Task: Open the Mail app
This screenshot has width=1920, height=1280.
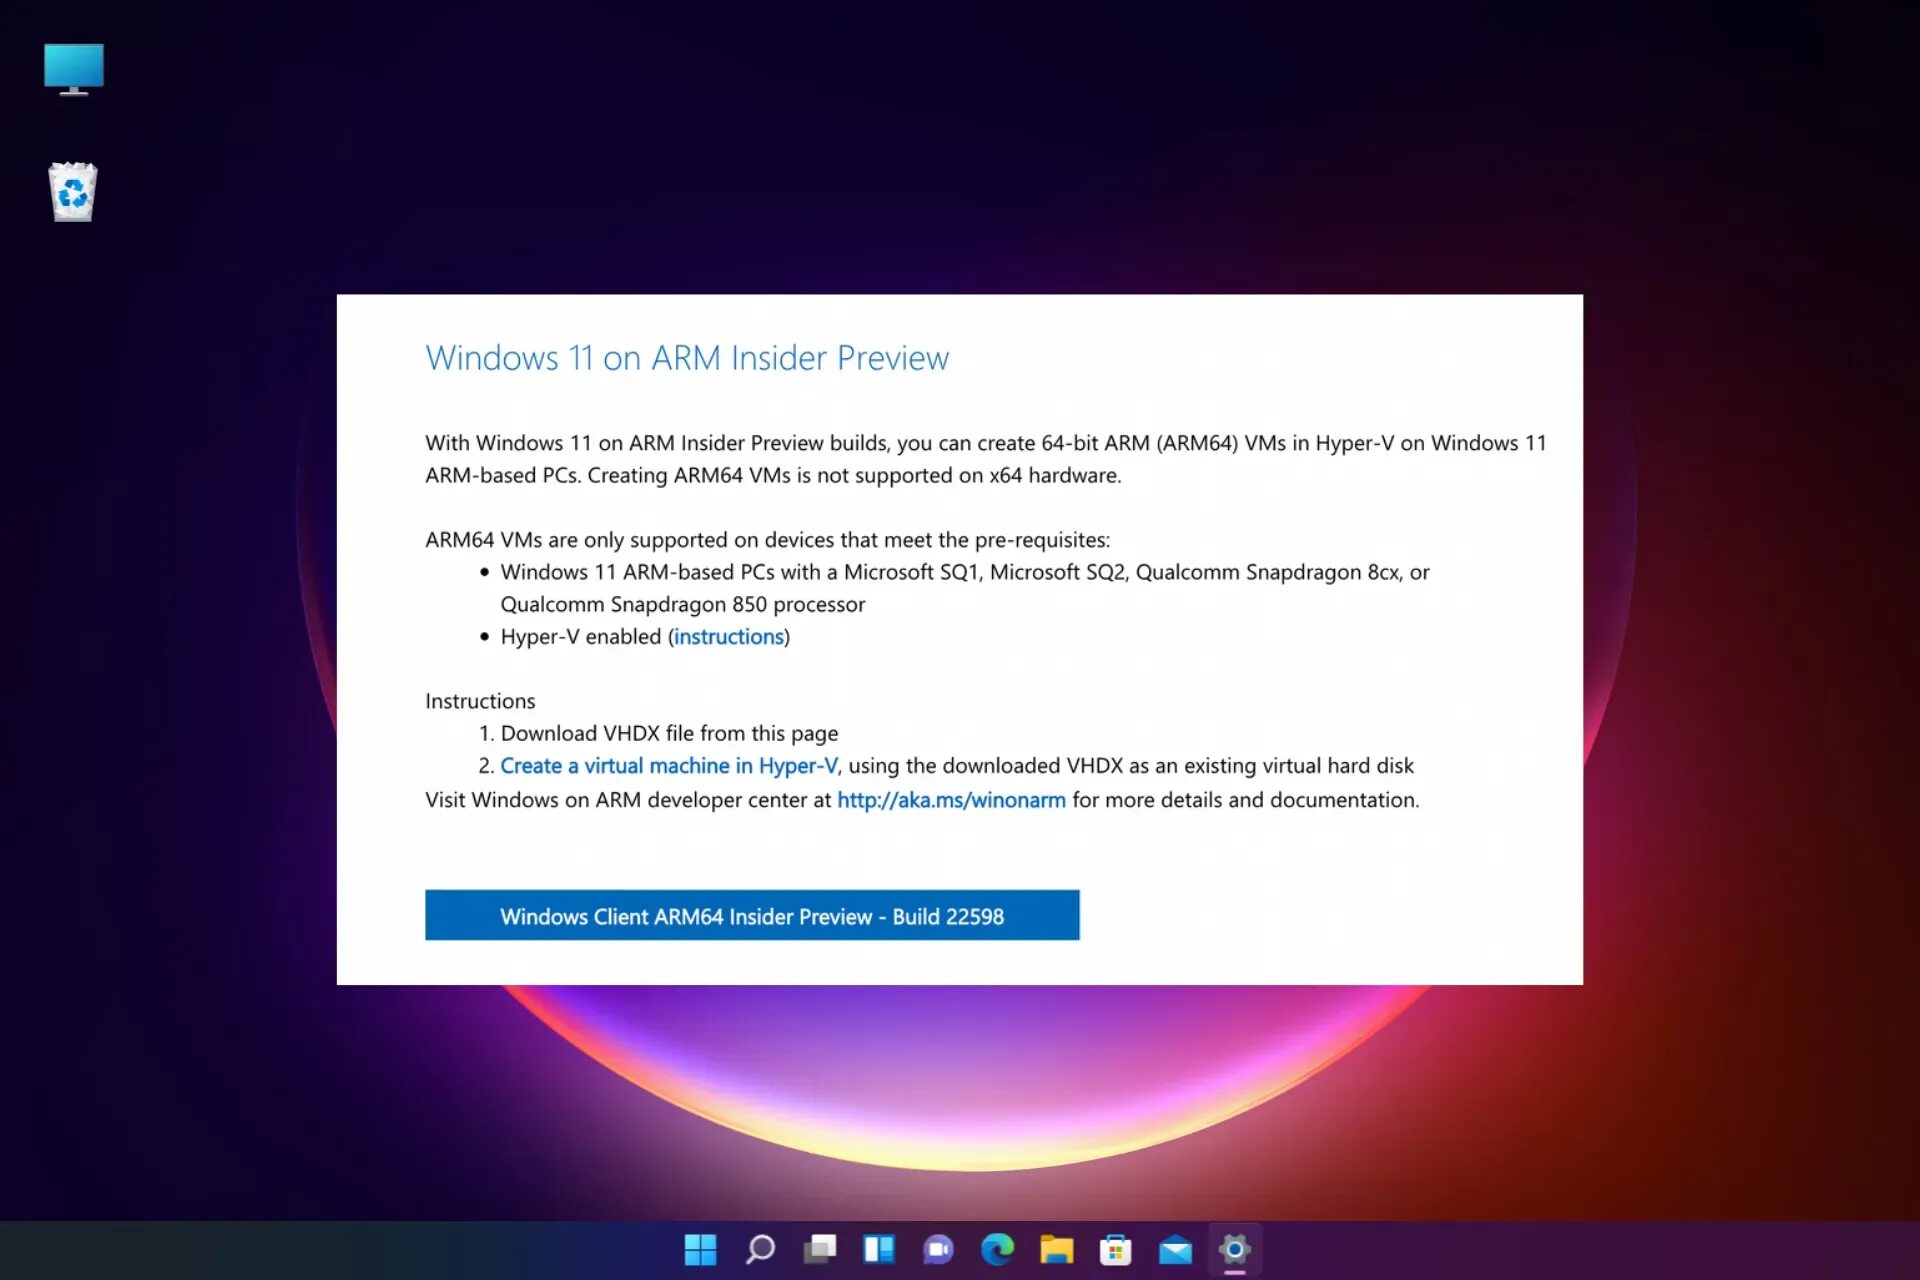Action: coord(1174,1250)
